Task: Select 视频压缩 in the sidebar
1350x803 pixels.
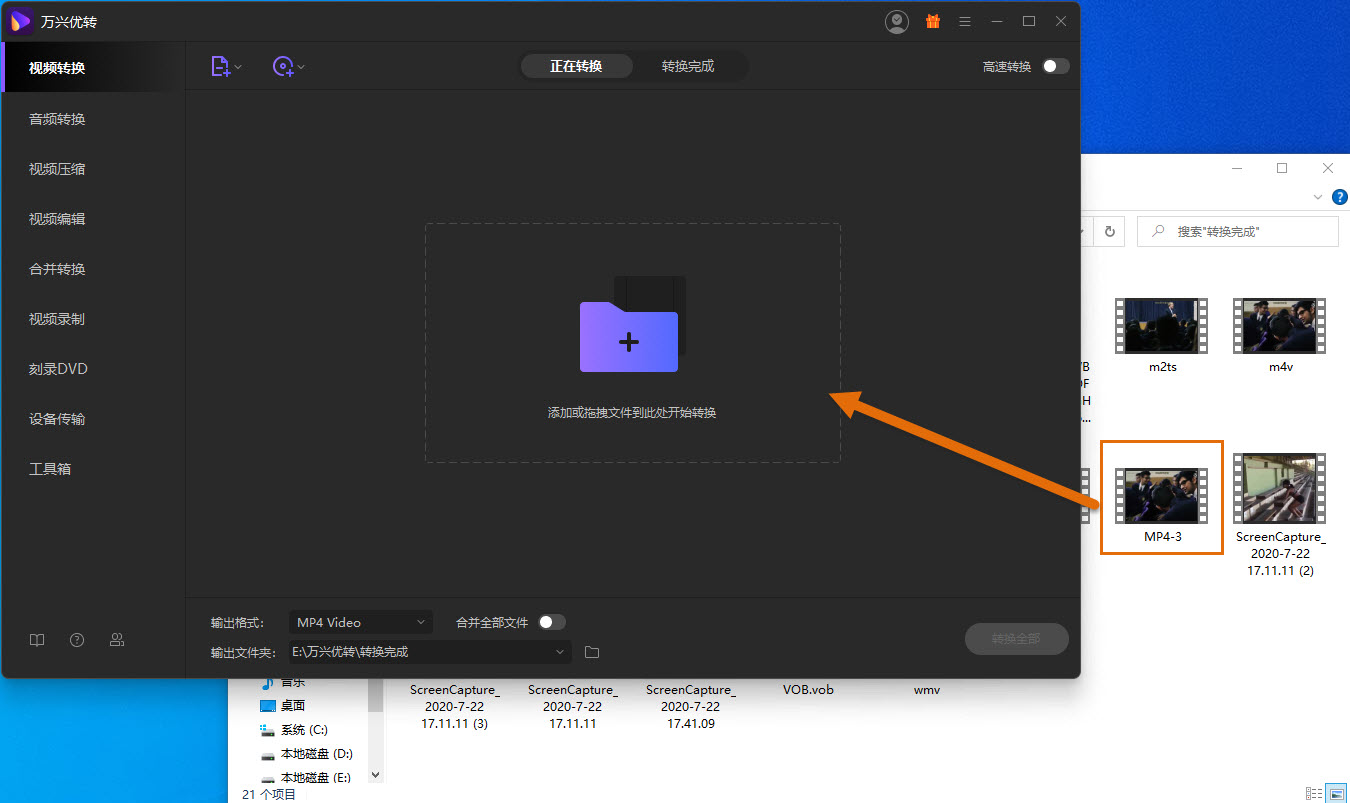Action: pos(57,169)
